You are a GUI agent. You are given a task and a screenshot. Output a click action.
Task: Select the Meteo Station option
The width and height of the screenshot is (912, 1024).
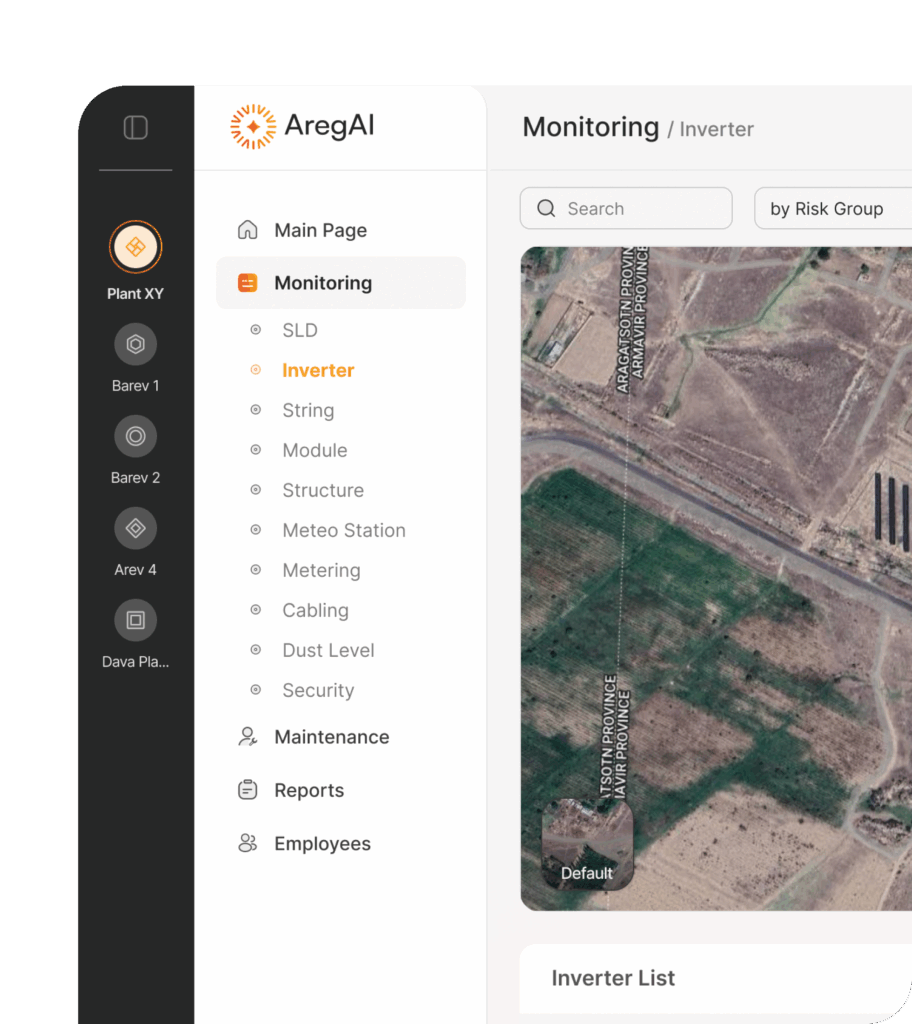point(343,530)
